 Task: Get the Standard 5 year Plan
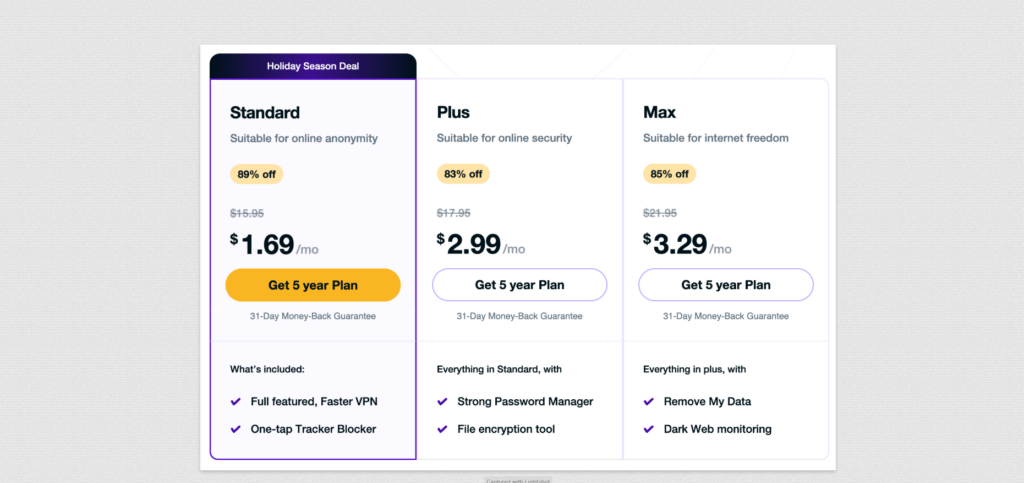click(313, 285)
